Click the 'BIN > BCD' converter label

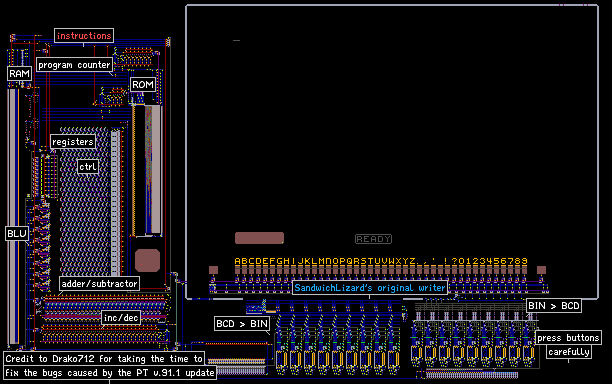point(554,306)
